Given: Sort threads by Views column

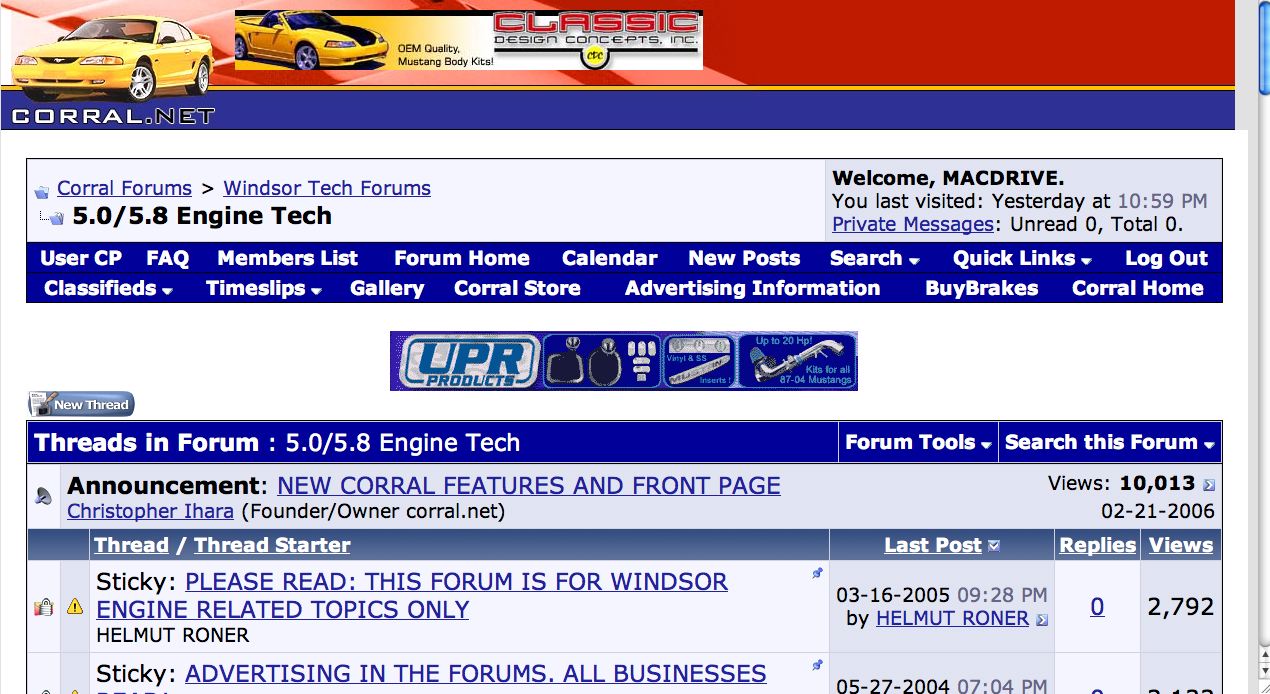Looking at the screenshot, I should tap(1181, 545).
